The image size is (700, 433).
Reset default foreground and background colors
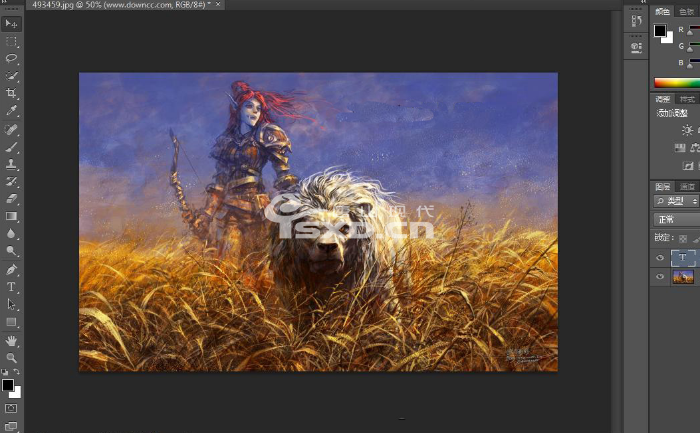4,371
